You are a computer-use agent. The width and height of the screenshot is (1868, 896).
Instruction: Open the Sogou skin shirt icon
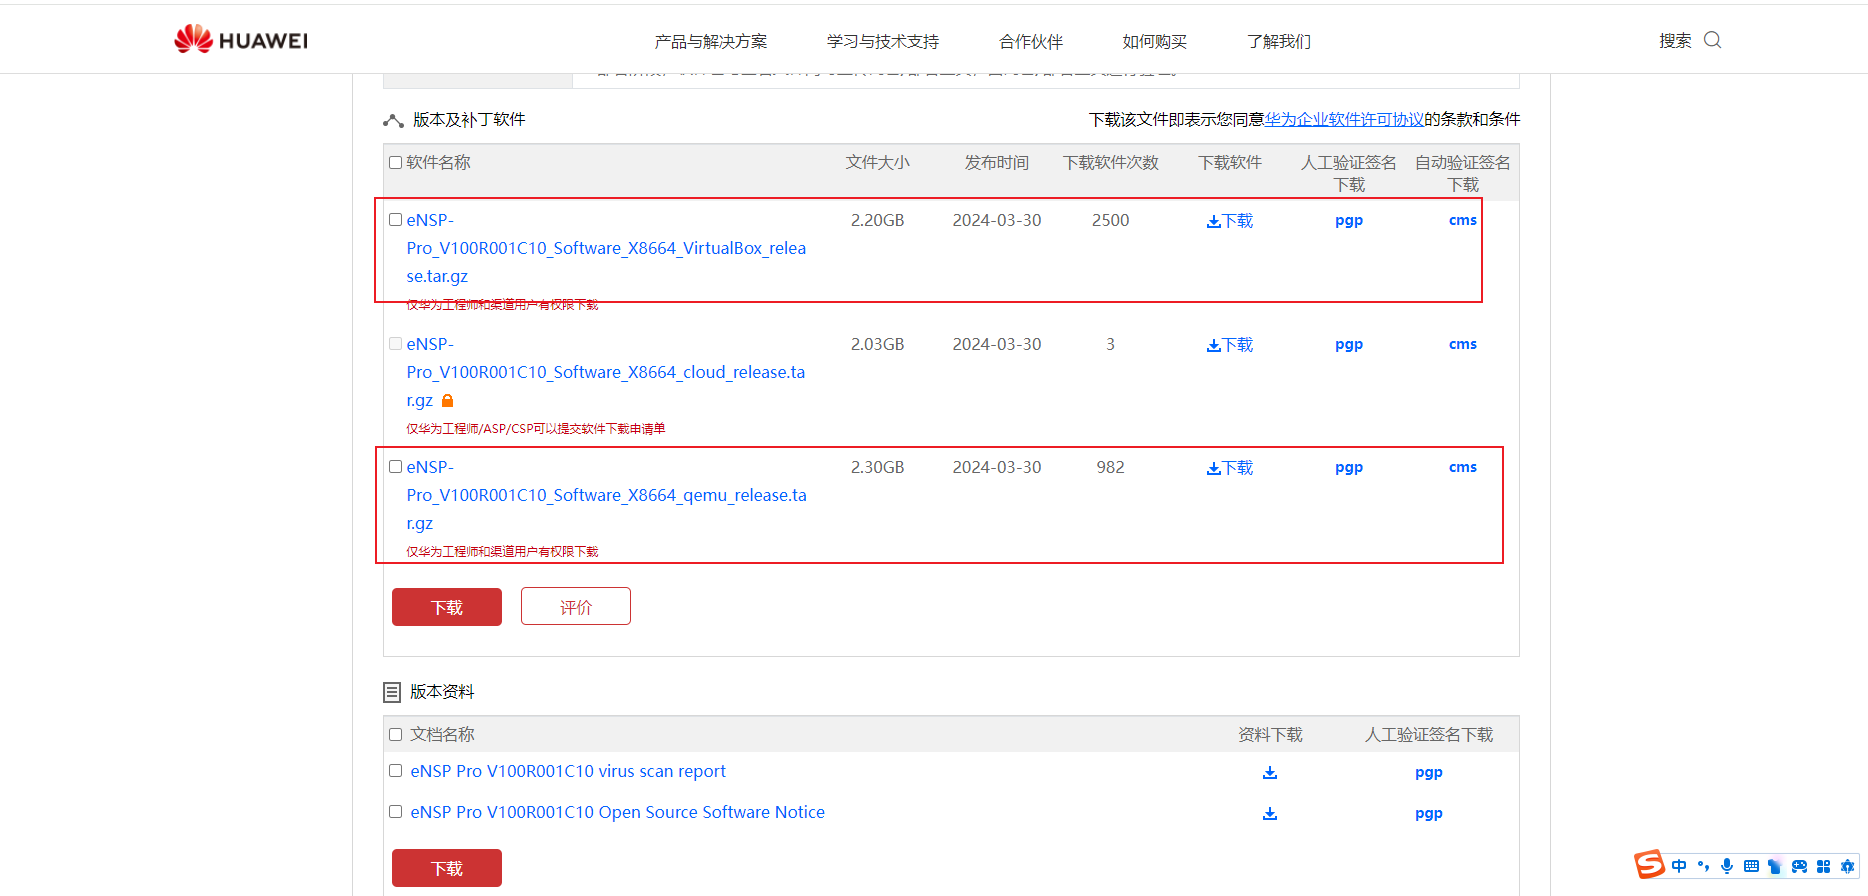coord(1775,866)
